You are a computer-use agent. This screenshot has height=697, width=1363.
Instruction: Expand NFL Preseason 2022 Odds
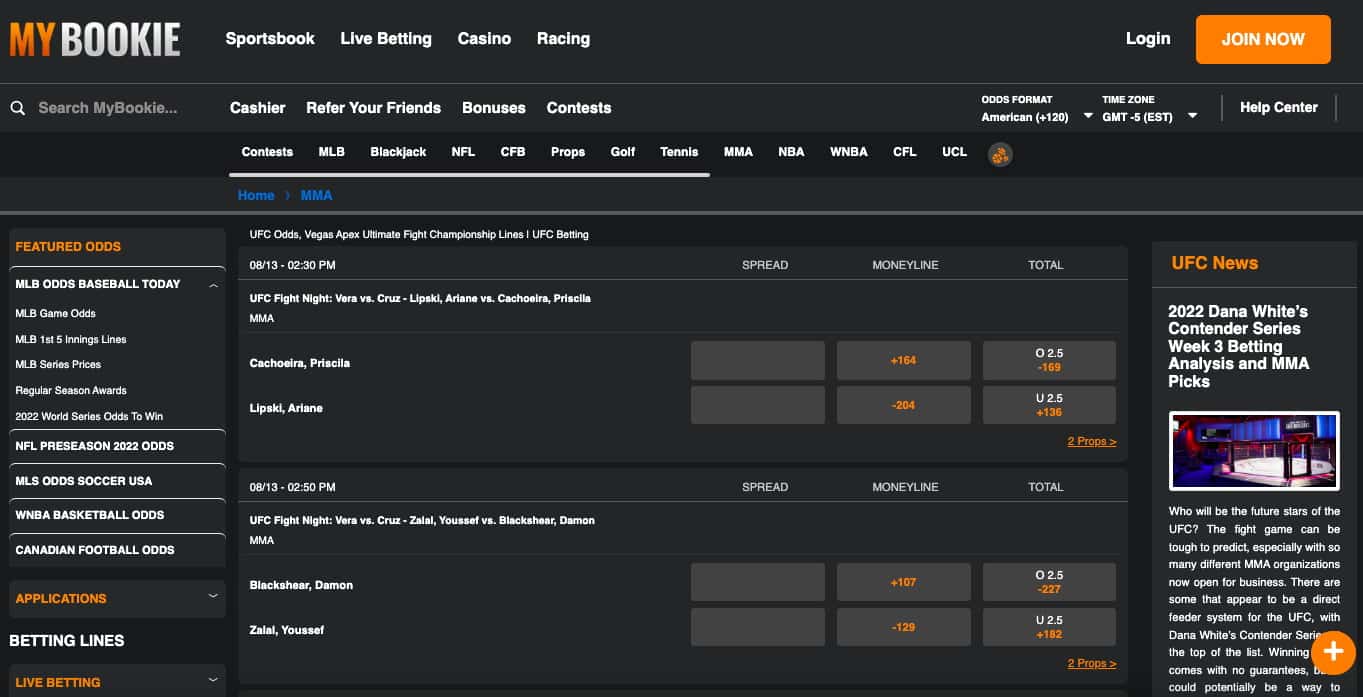pyautogui.click(x=117, y=446)
